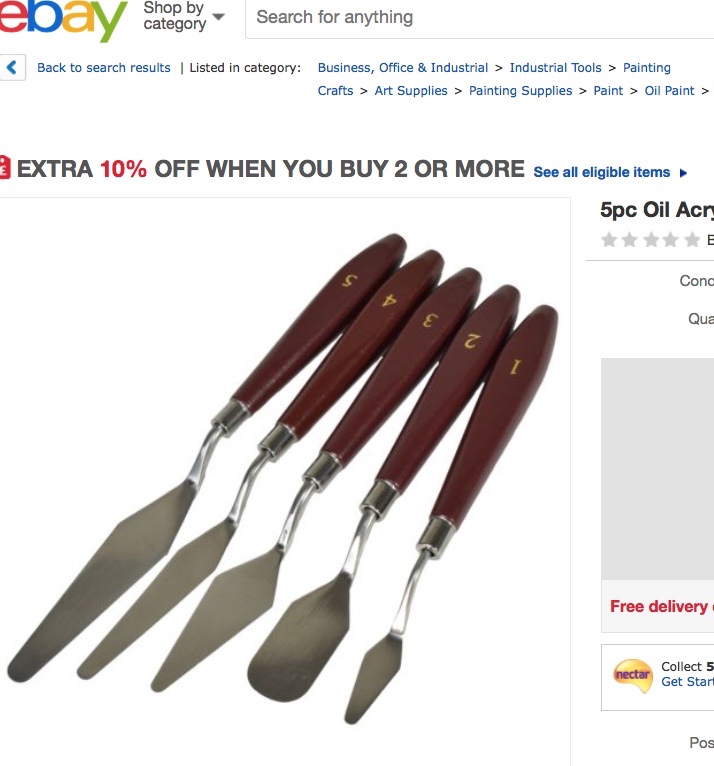Click the star rating icons
The height and width of the screenshot is (766, 714).
[650, 240]
